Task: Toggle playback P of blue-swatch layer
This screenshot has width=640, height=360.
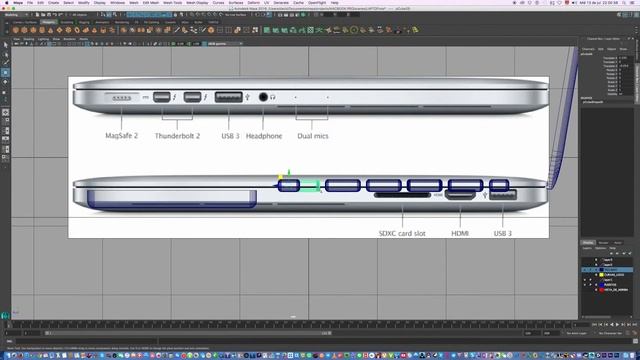Action: click(x=590, y=284)
